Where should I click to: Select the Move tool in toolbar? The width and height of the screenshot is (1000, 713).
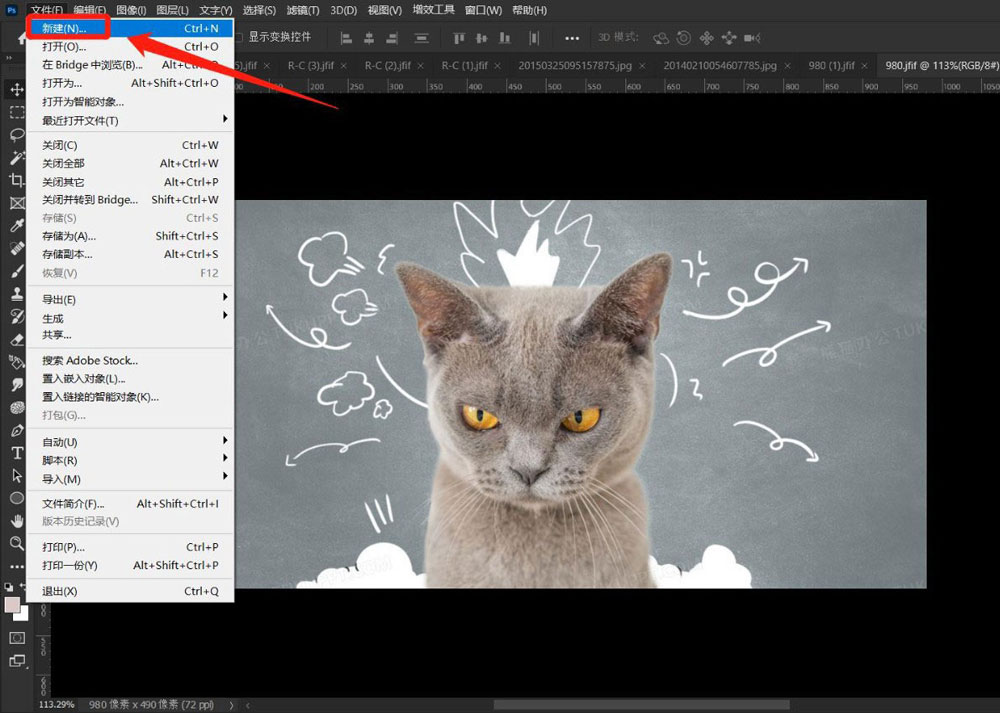[17, 90]
